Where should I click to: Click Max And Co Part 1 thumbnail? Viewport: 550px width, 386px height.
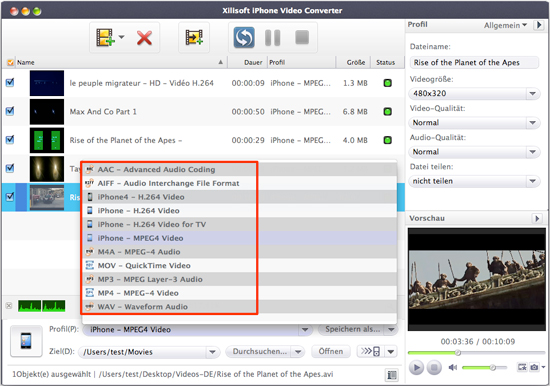pos(47,112)
